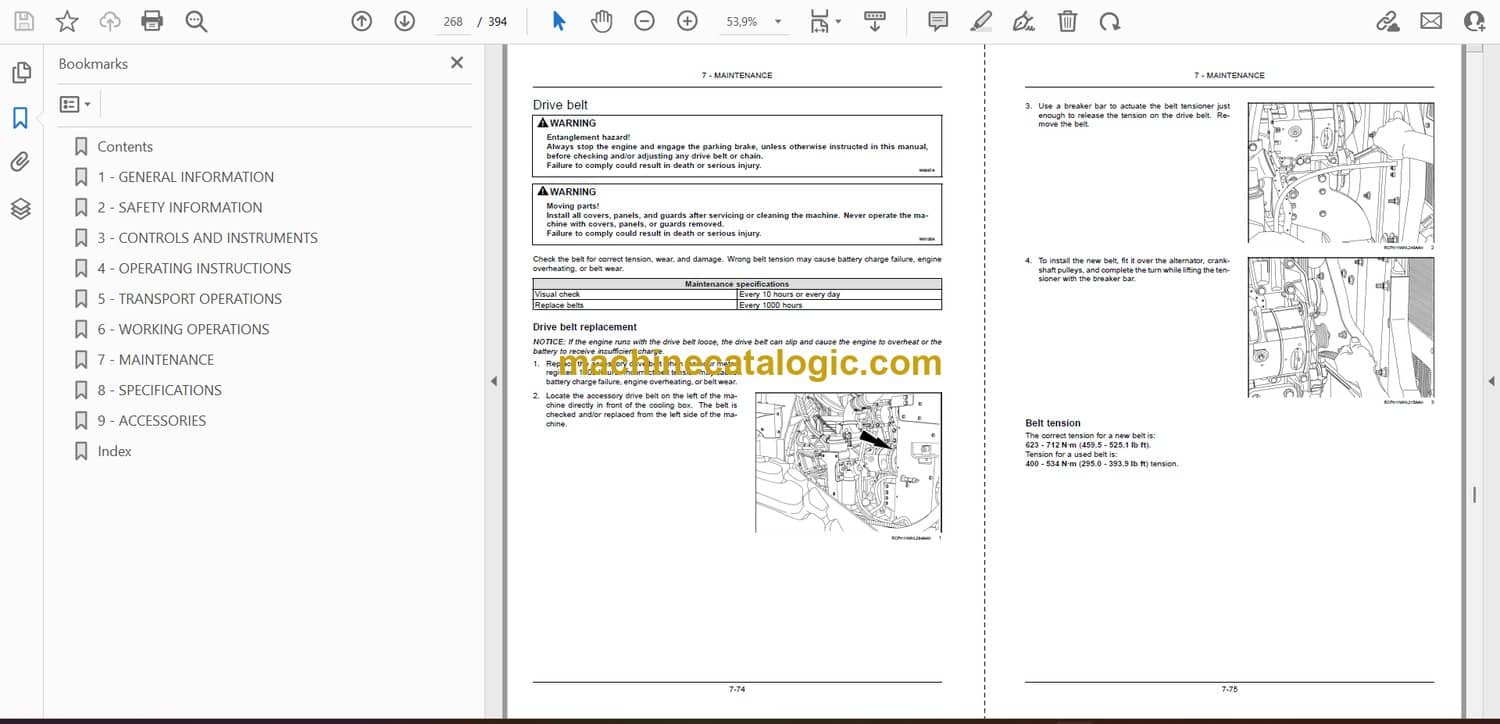Select the 7 - MAINTENANCE bookmark
The height and width of the screenshot is (724, 1500).
click(x=156, y=360)
